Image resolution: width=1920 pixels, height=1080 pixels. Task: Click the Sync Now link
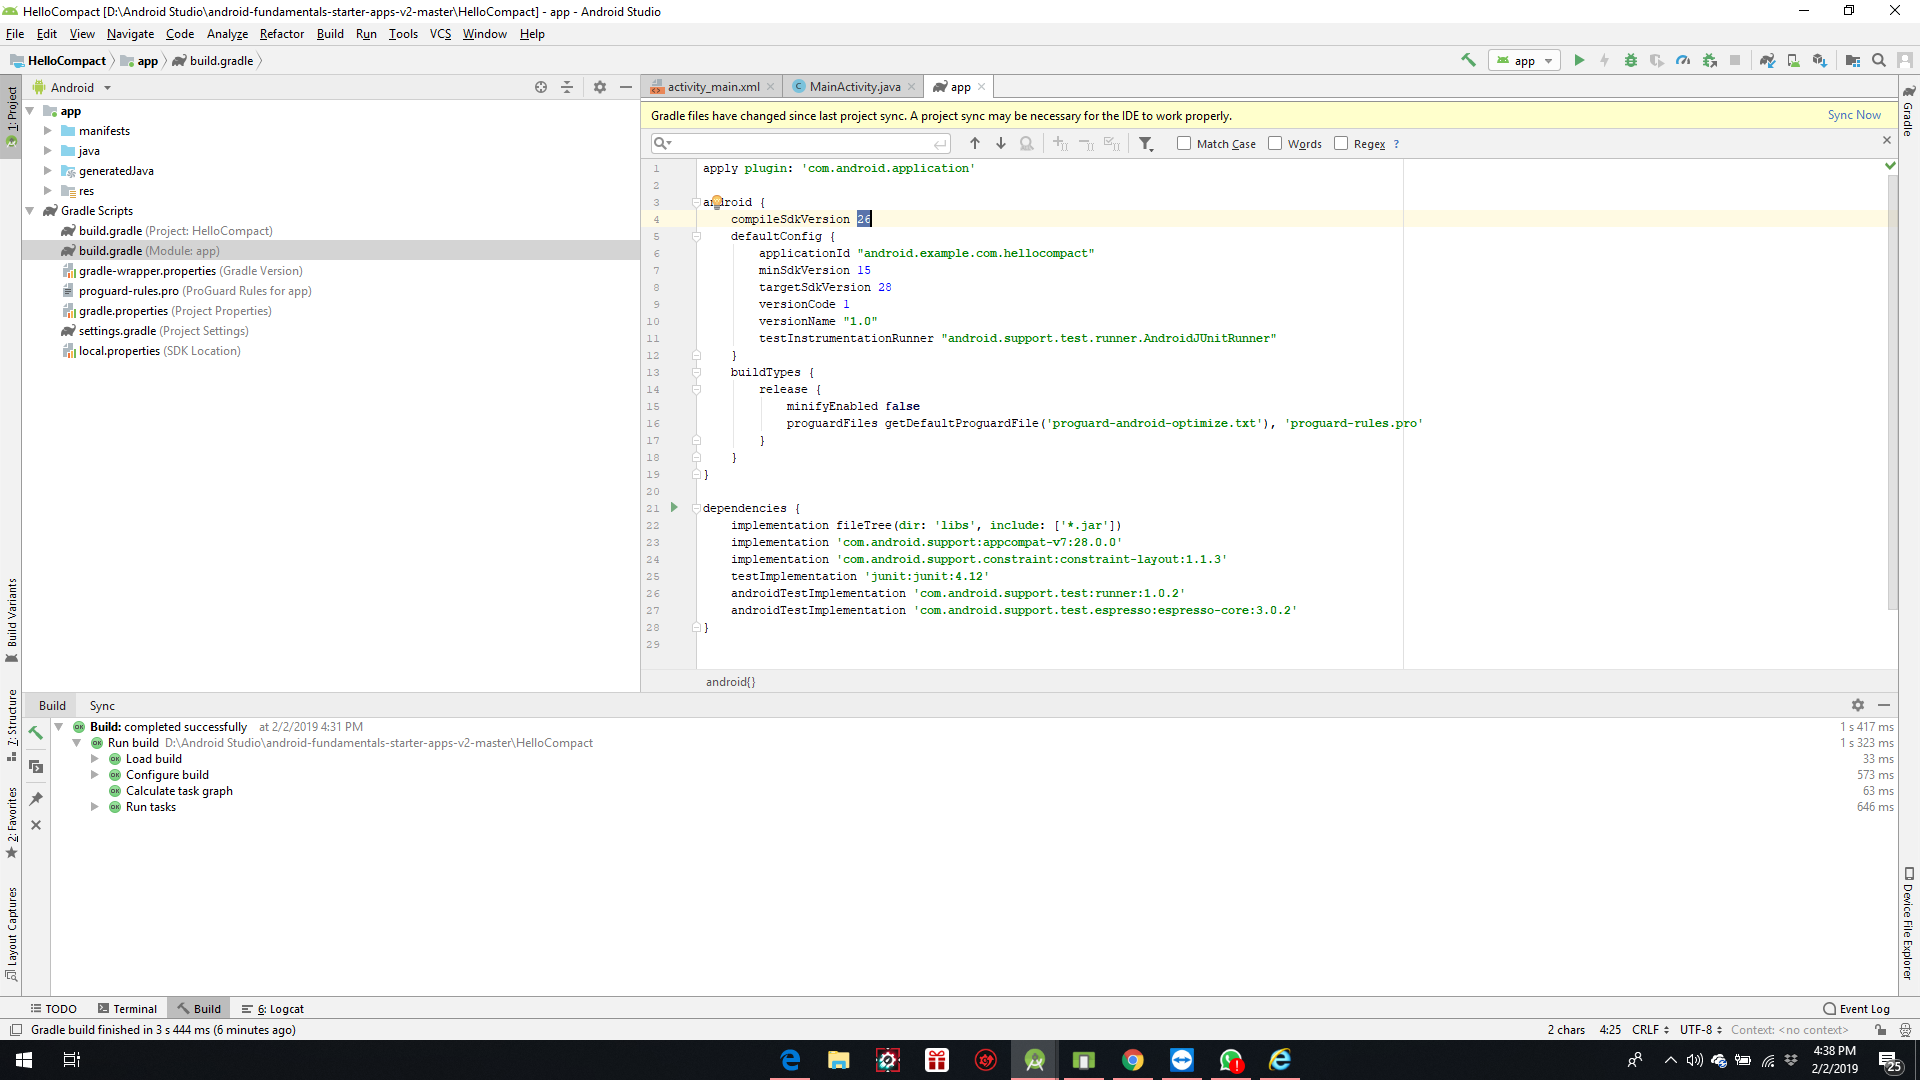pos(1853,115)
